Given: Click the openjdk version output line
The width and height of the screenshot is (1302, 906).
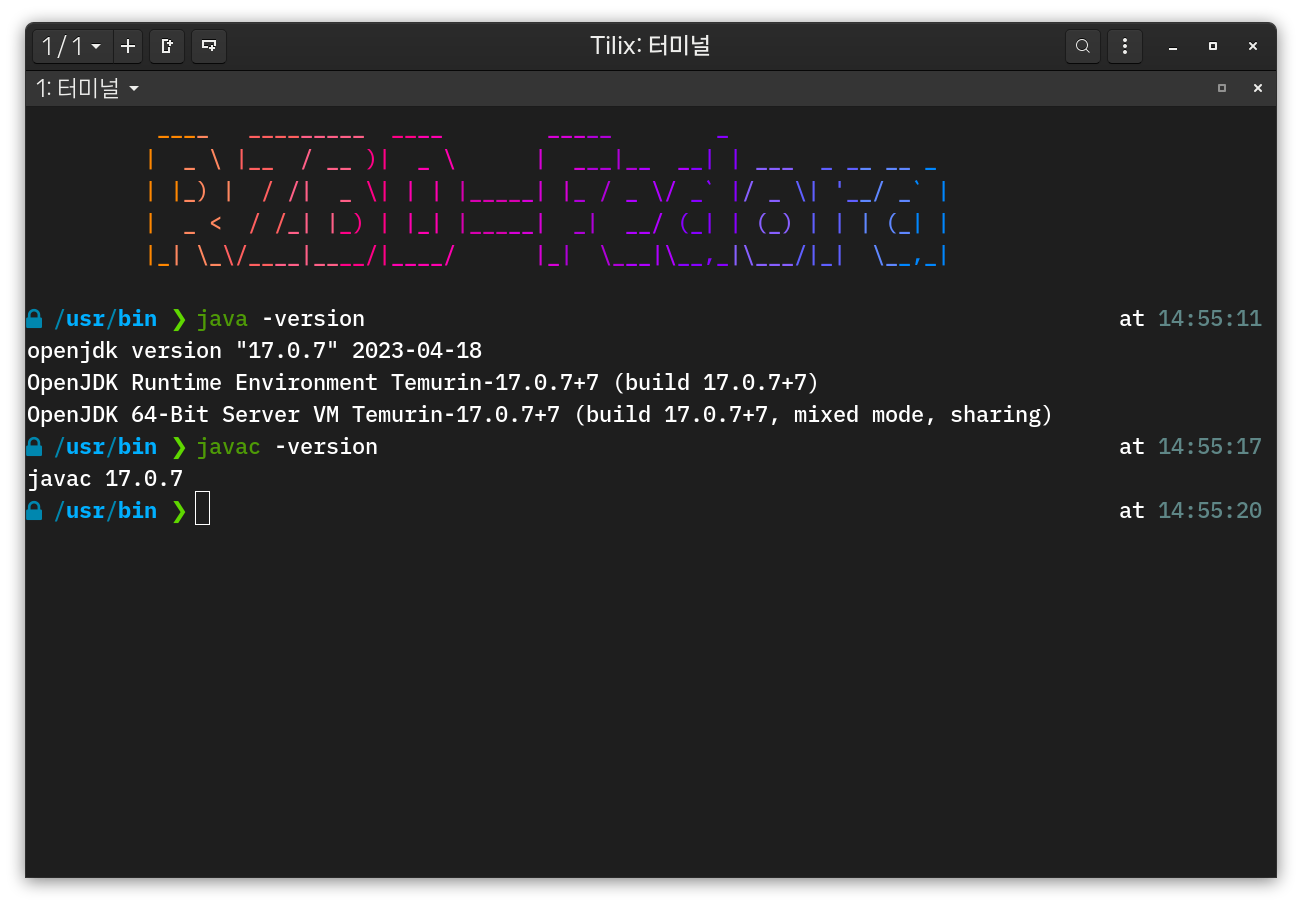Looking at the screenshot, I should pyautogui.click(x=254, y=350).
